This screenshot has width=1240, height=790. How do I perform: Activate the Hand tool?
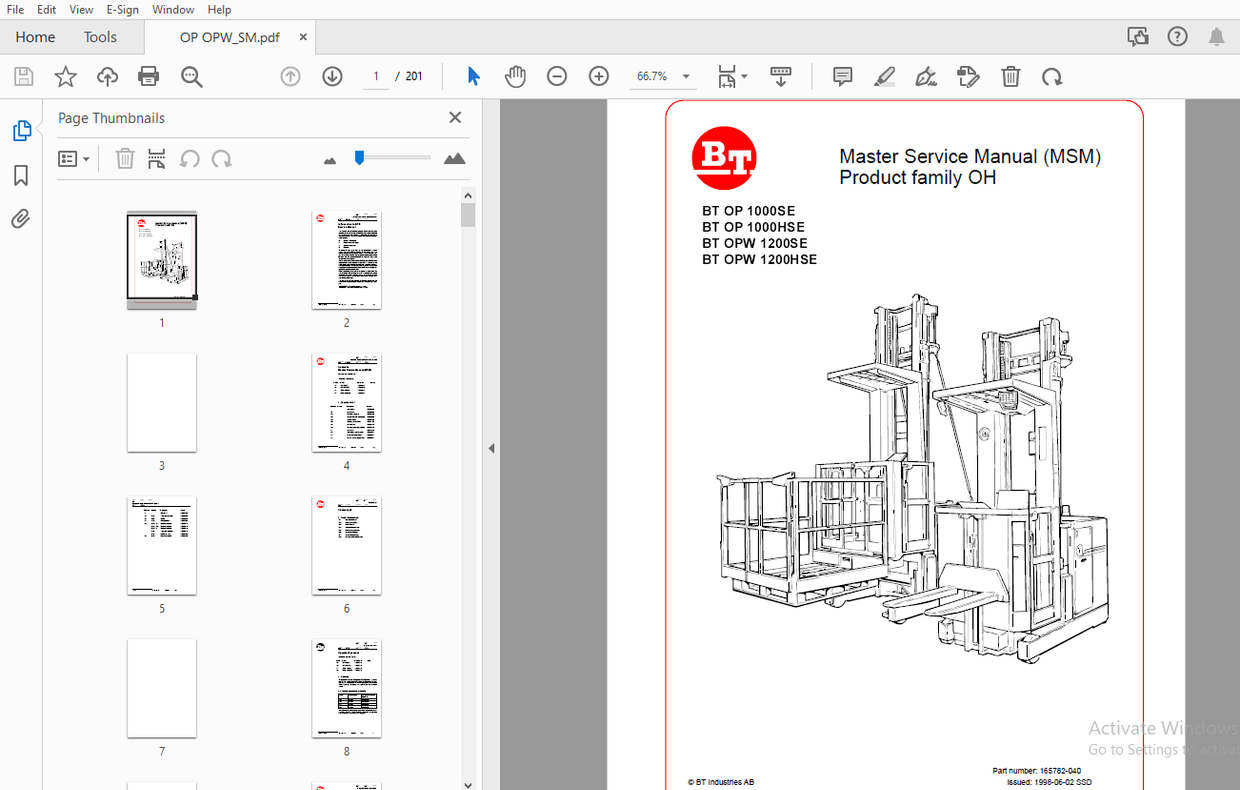(515, 76)
